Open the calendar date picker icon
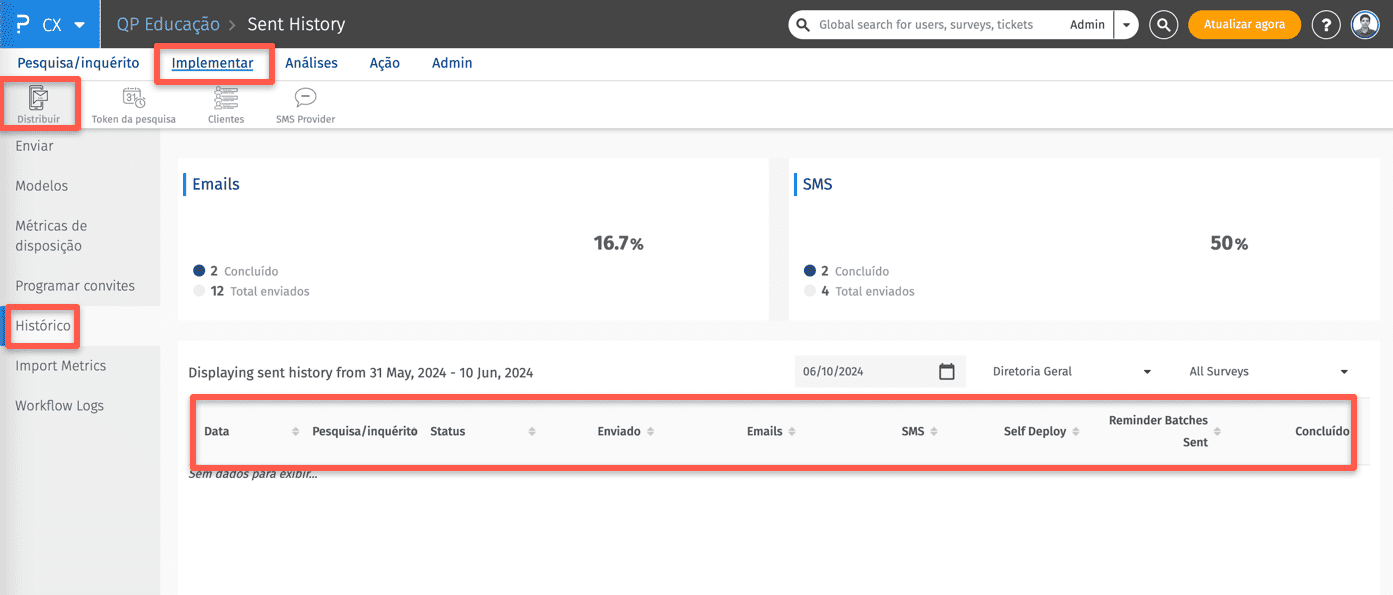The height and width of the screenshot is (595, 1393). pyautogui.click(x=947, y=372)
